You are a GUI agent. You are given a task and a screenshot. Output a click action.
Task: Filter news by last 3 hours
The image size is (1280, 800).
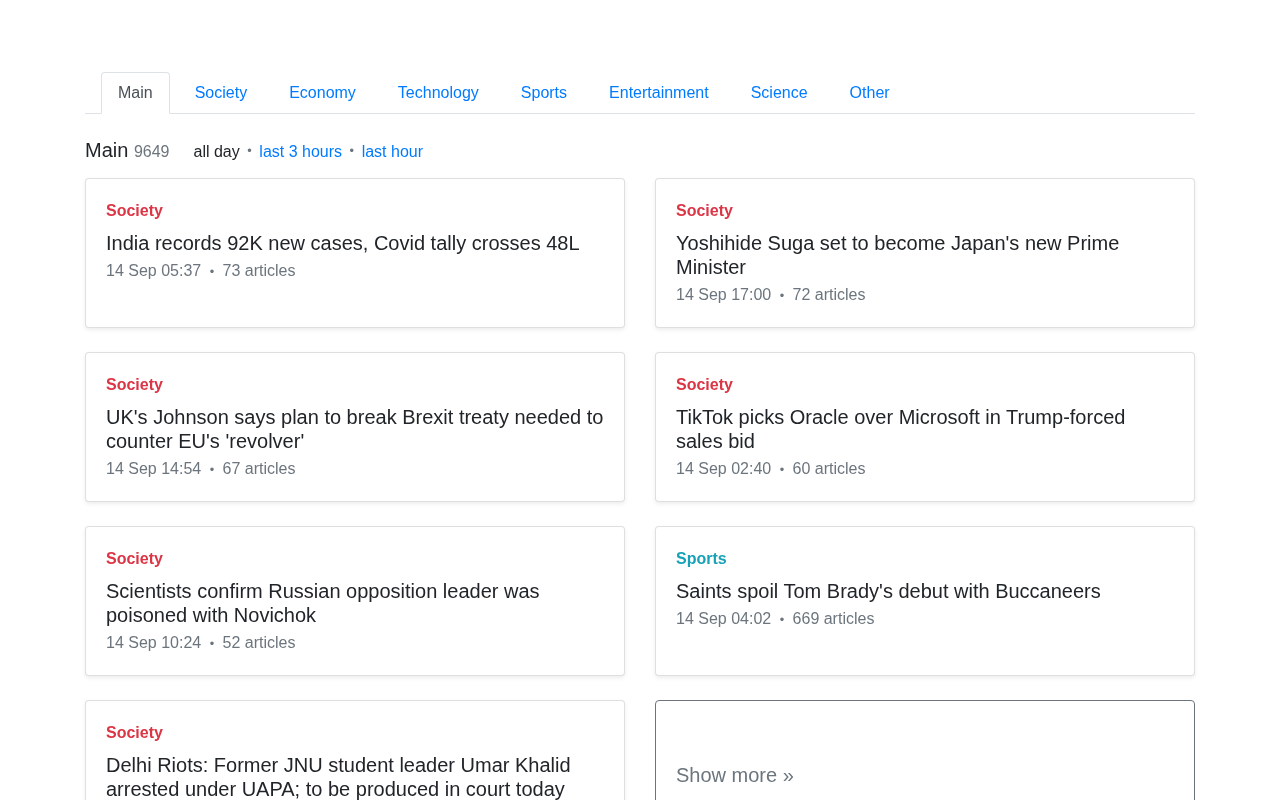point(300,152)
